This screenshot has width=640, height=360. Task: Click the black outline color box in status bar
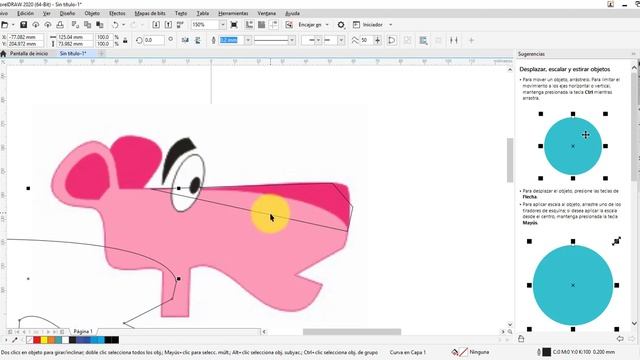(x=546, y=352)
